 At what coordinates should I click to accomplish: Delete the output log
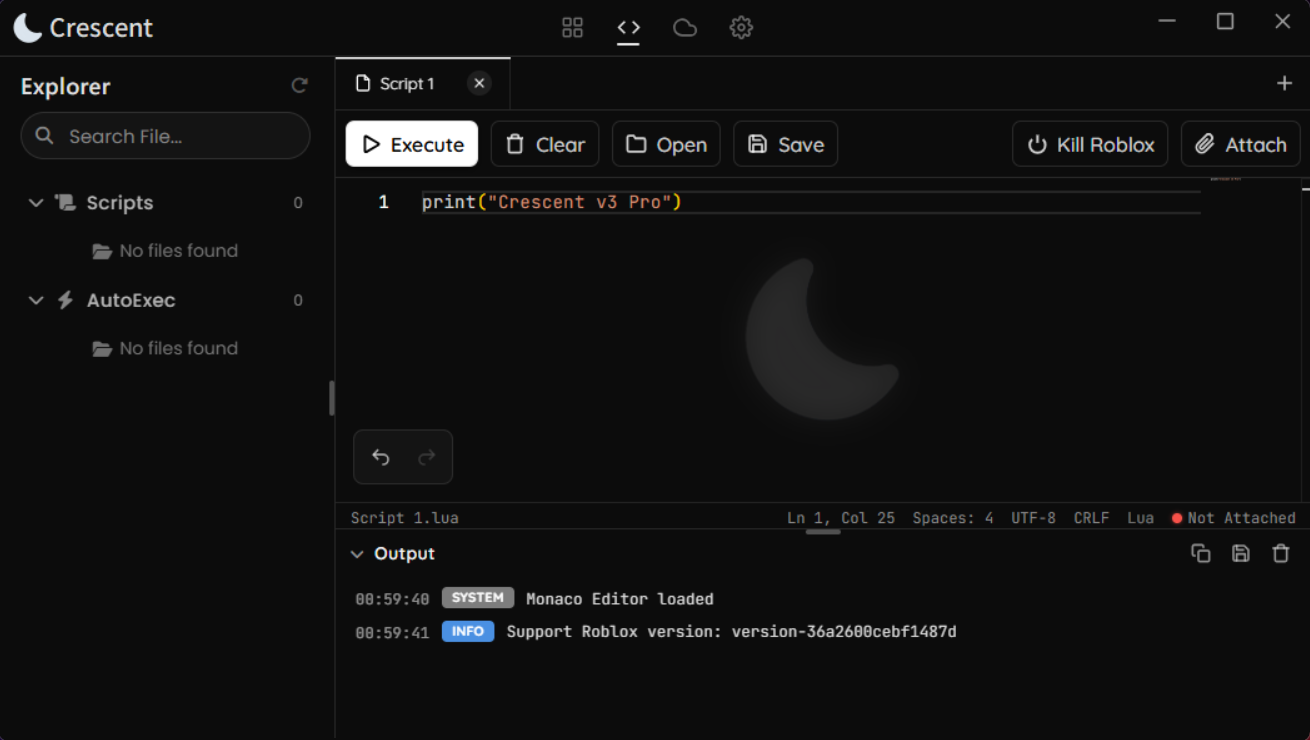(1281, 553)
